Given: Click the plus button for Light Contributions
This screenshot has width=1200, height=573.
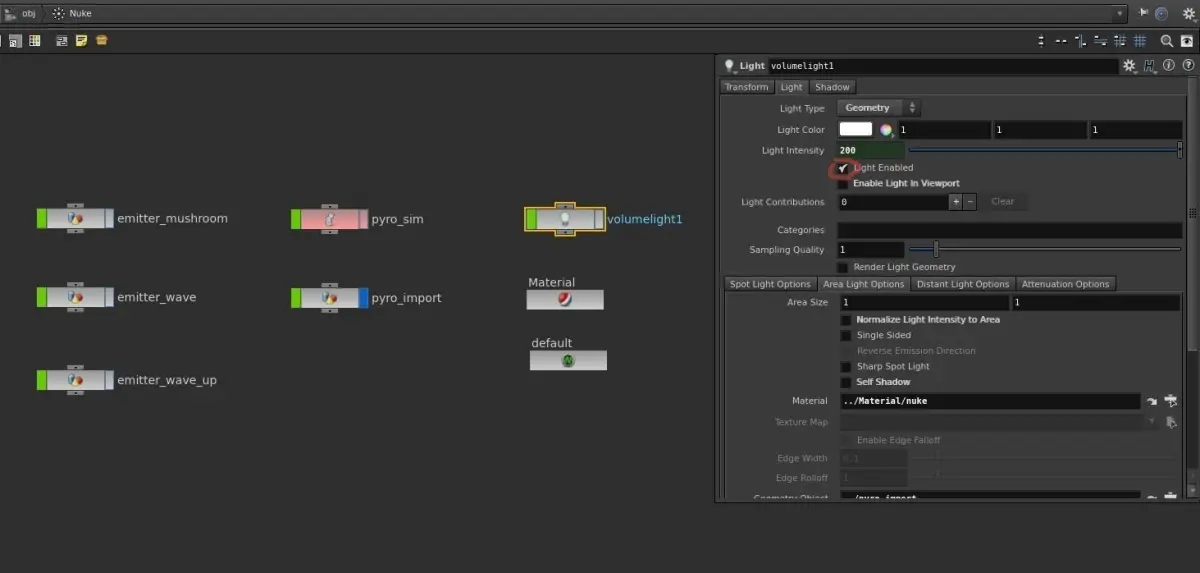Looking at the screenshot, I should (x=956, y=202).
